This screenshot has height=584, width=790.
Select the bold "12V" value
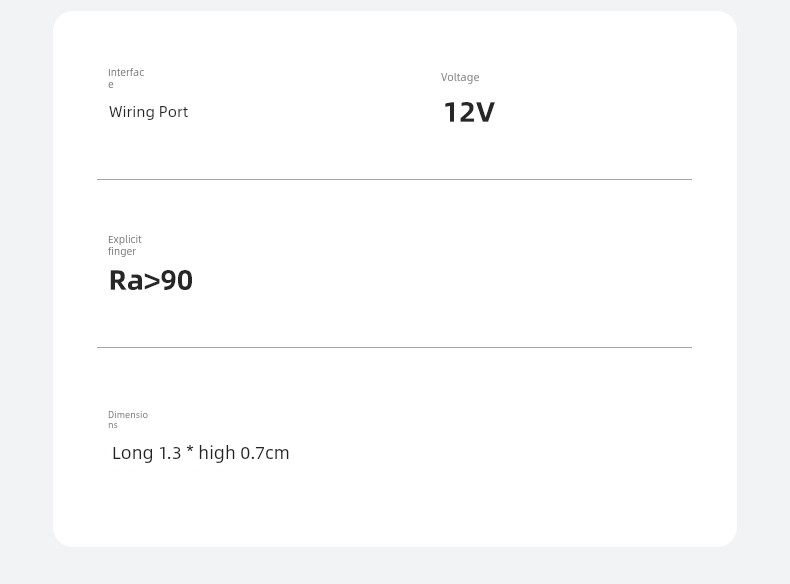(470, 112)
